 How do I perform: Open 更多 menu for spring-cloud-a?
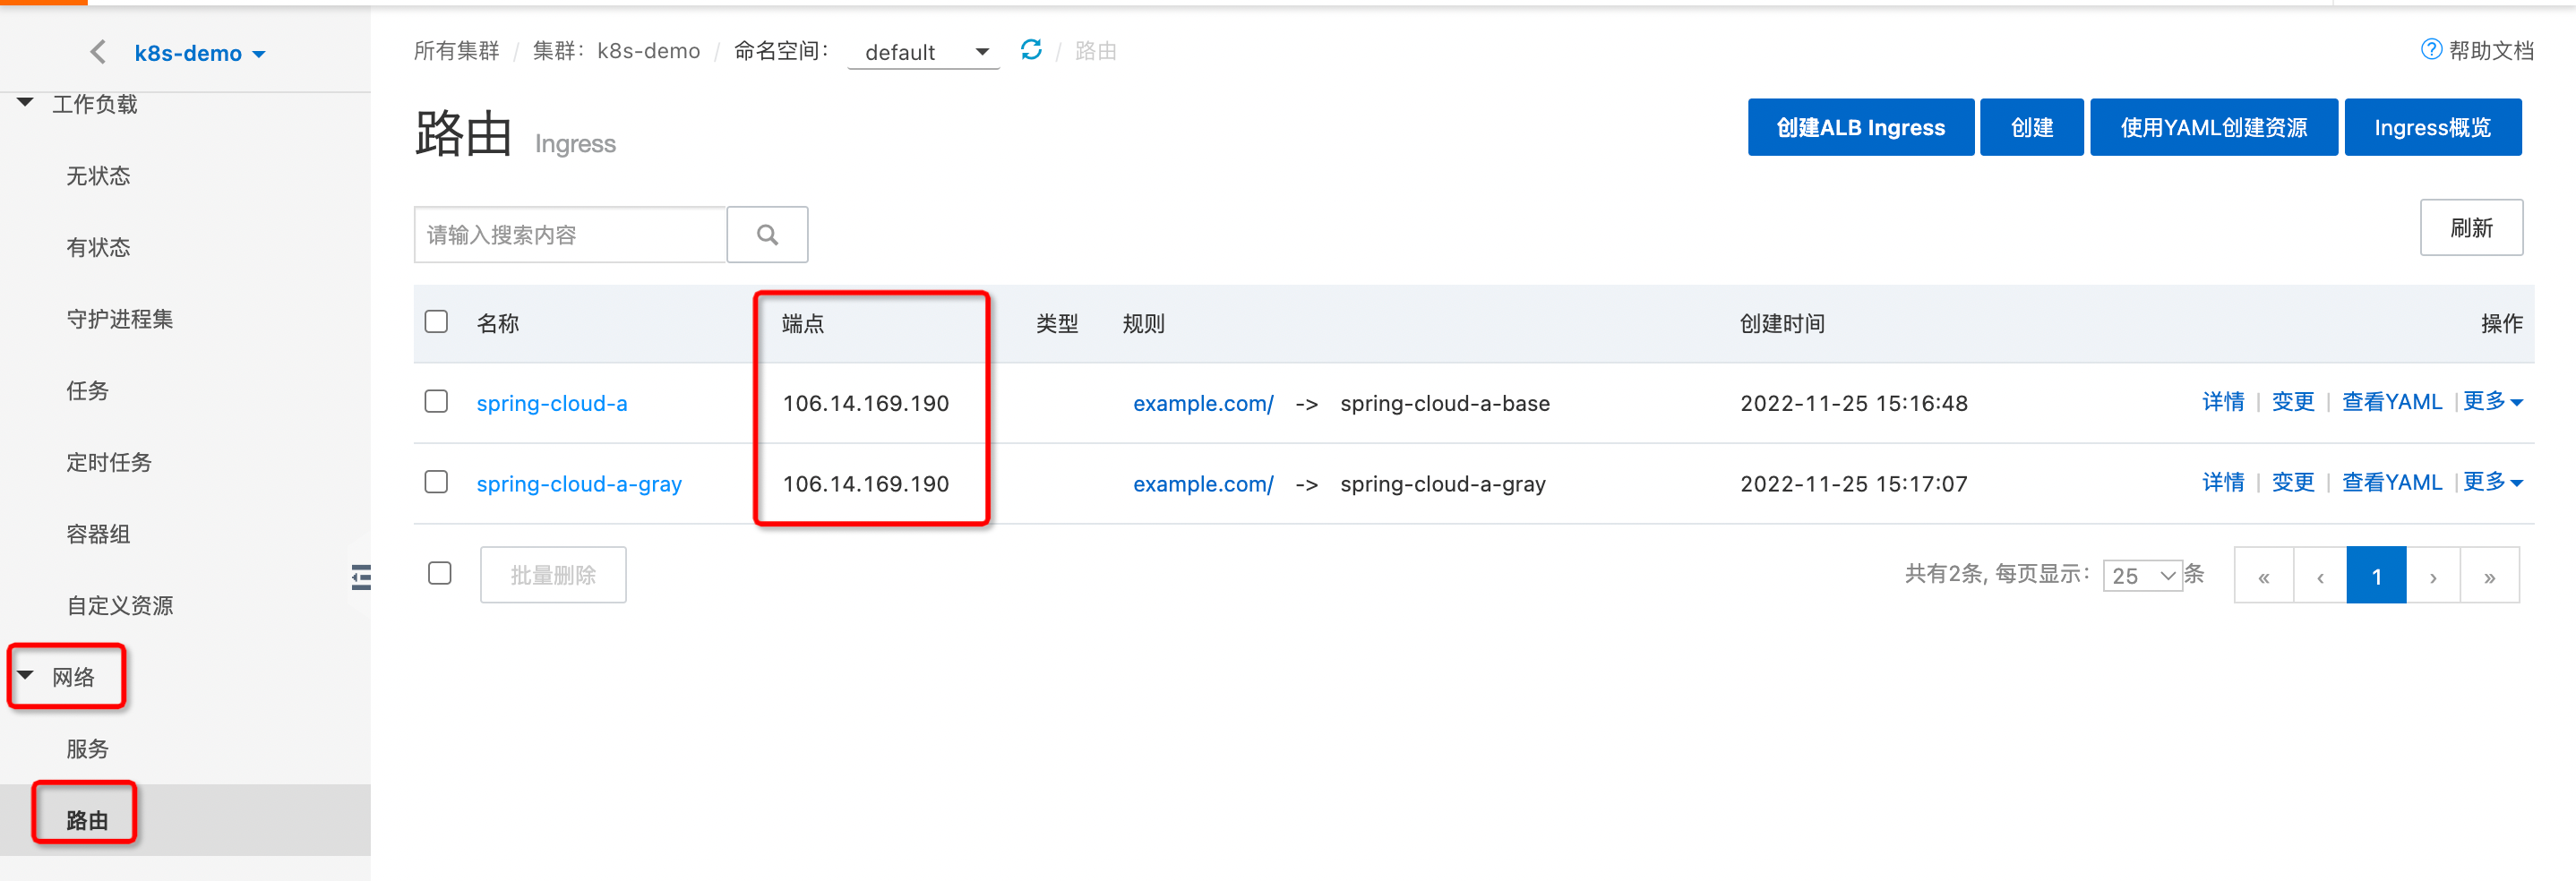click(x=2493, y=402)
